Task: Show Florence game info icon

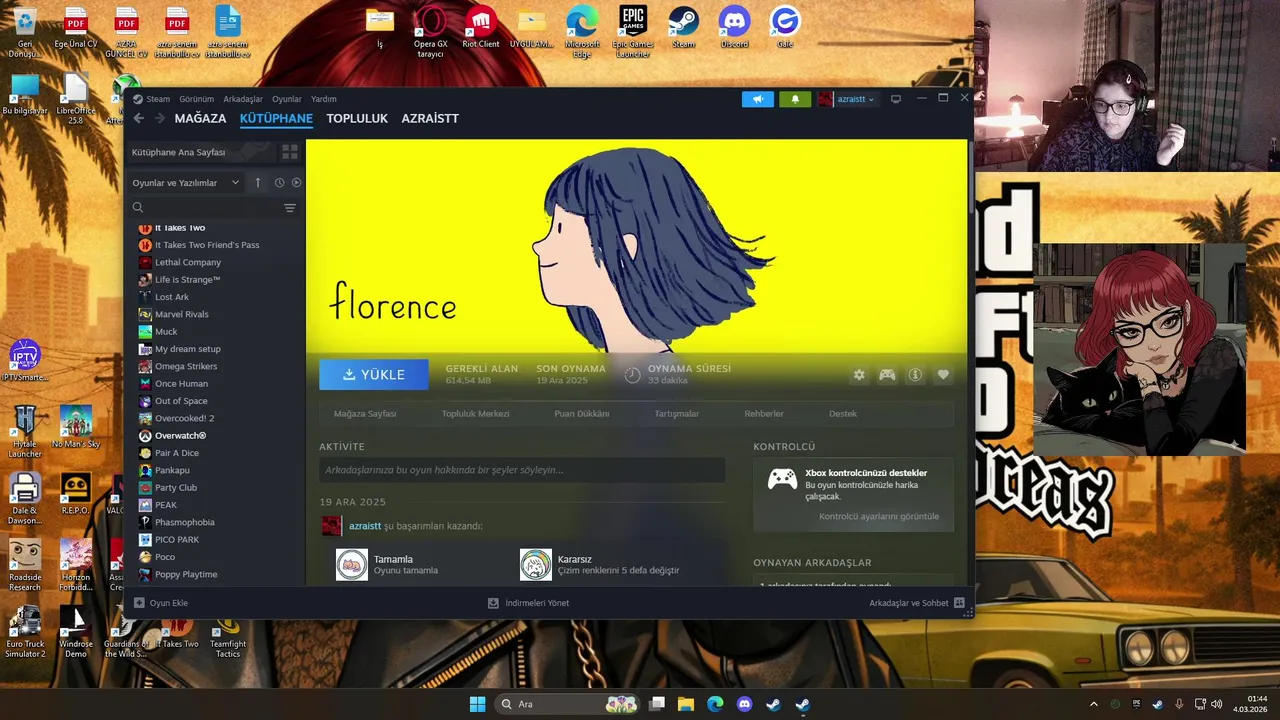Action: pyautogui.click(x=915, y=375)
